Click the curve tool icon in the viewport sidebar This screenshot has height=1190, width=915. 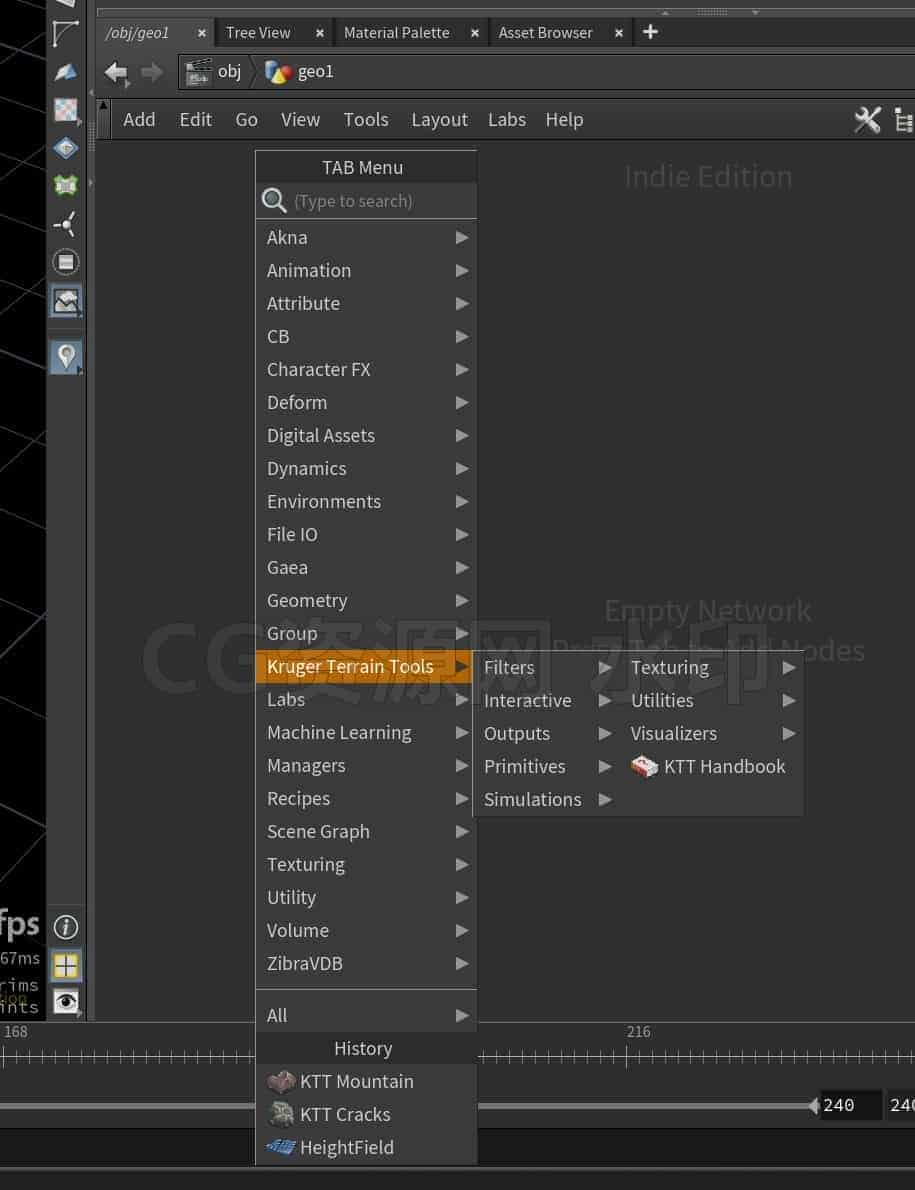pyautogui.click(x=65, y=33)
